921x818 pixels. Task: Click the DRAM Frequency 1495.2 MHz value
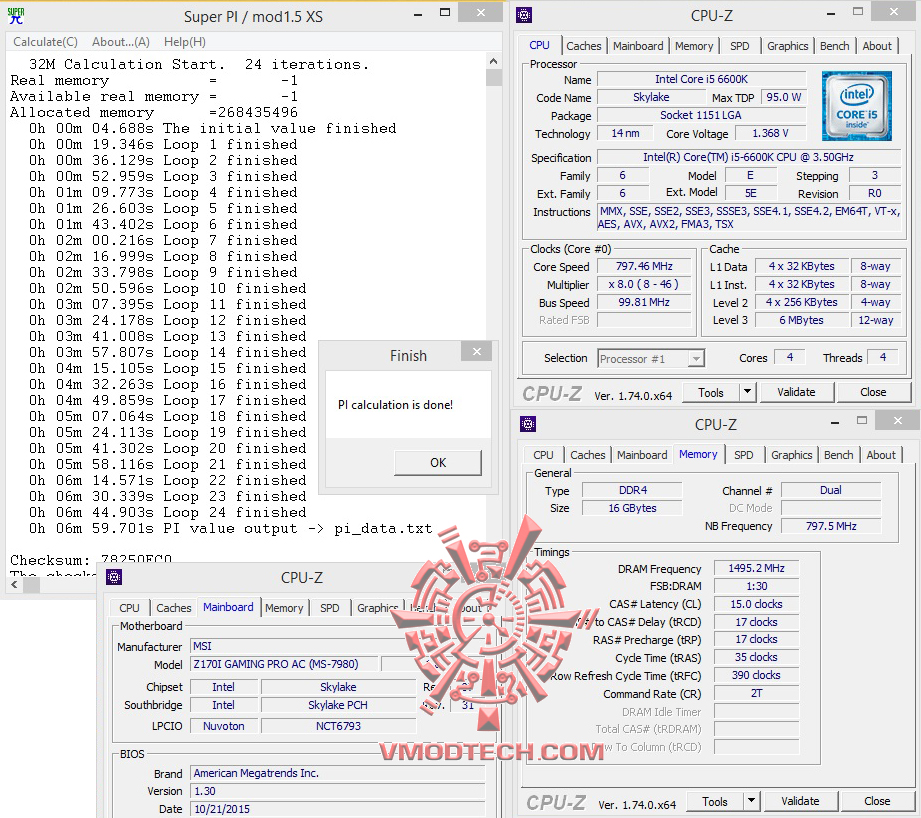[x=757, y=568]
